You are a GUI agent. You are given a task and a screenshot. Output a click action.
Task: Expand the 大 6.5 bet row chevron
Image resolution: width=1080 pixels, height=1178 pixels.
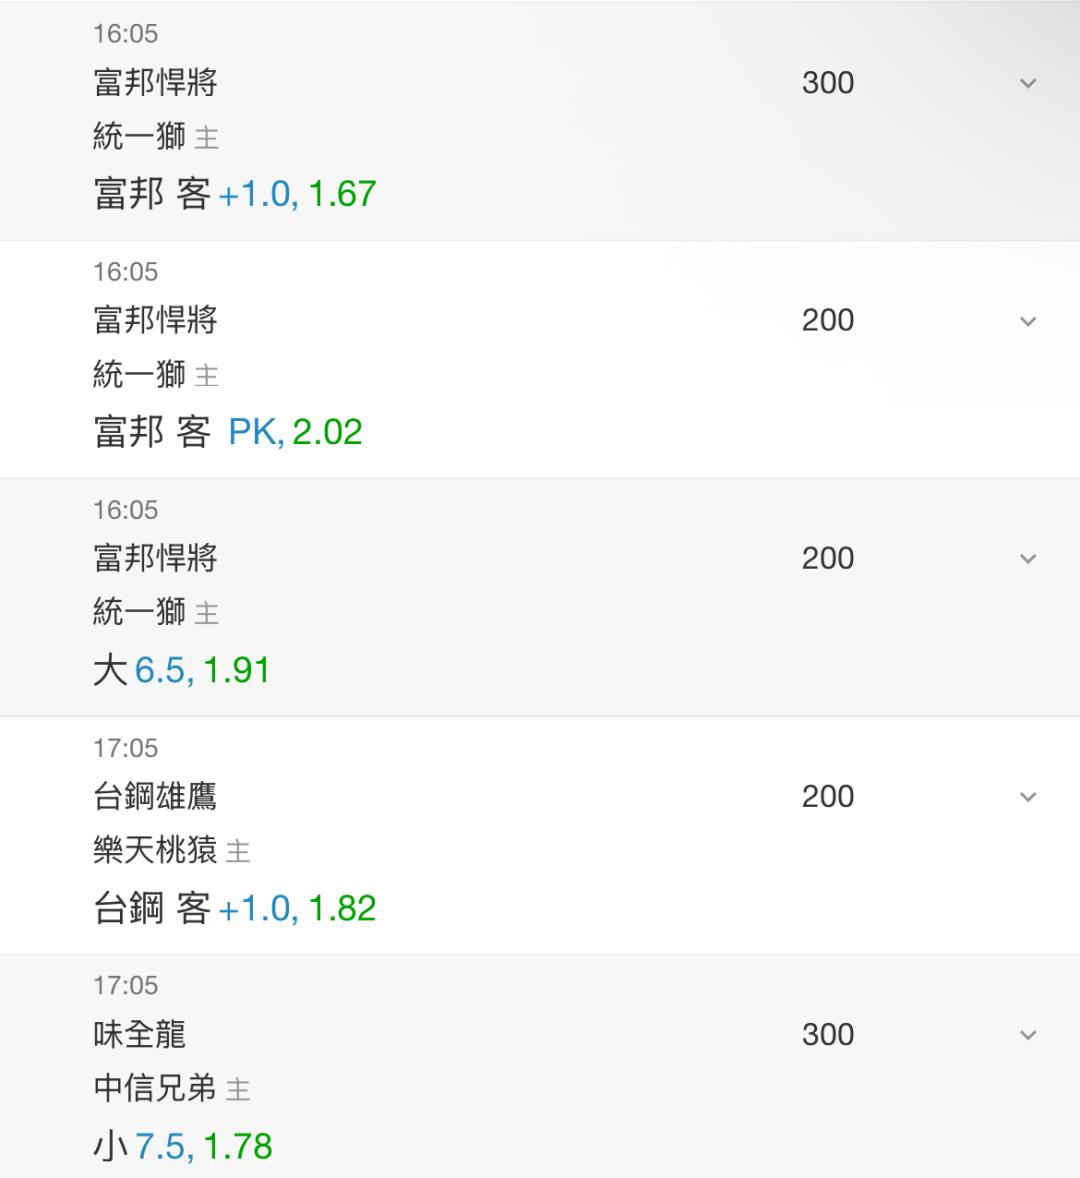click(1027, 559)
